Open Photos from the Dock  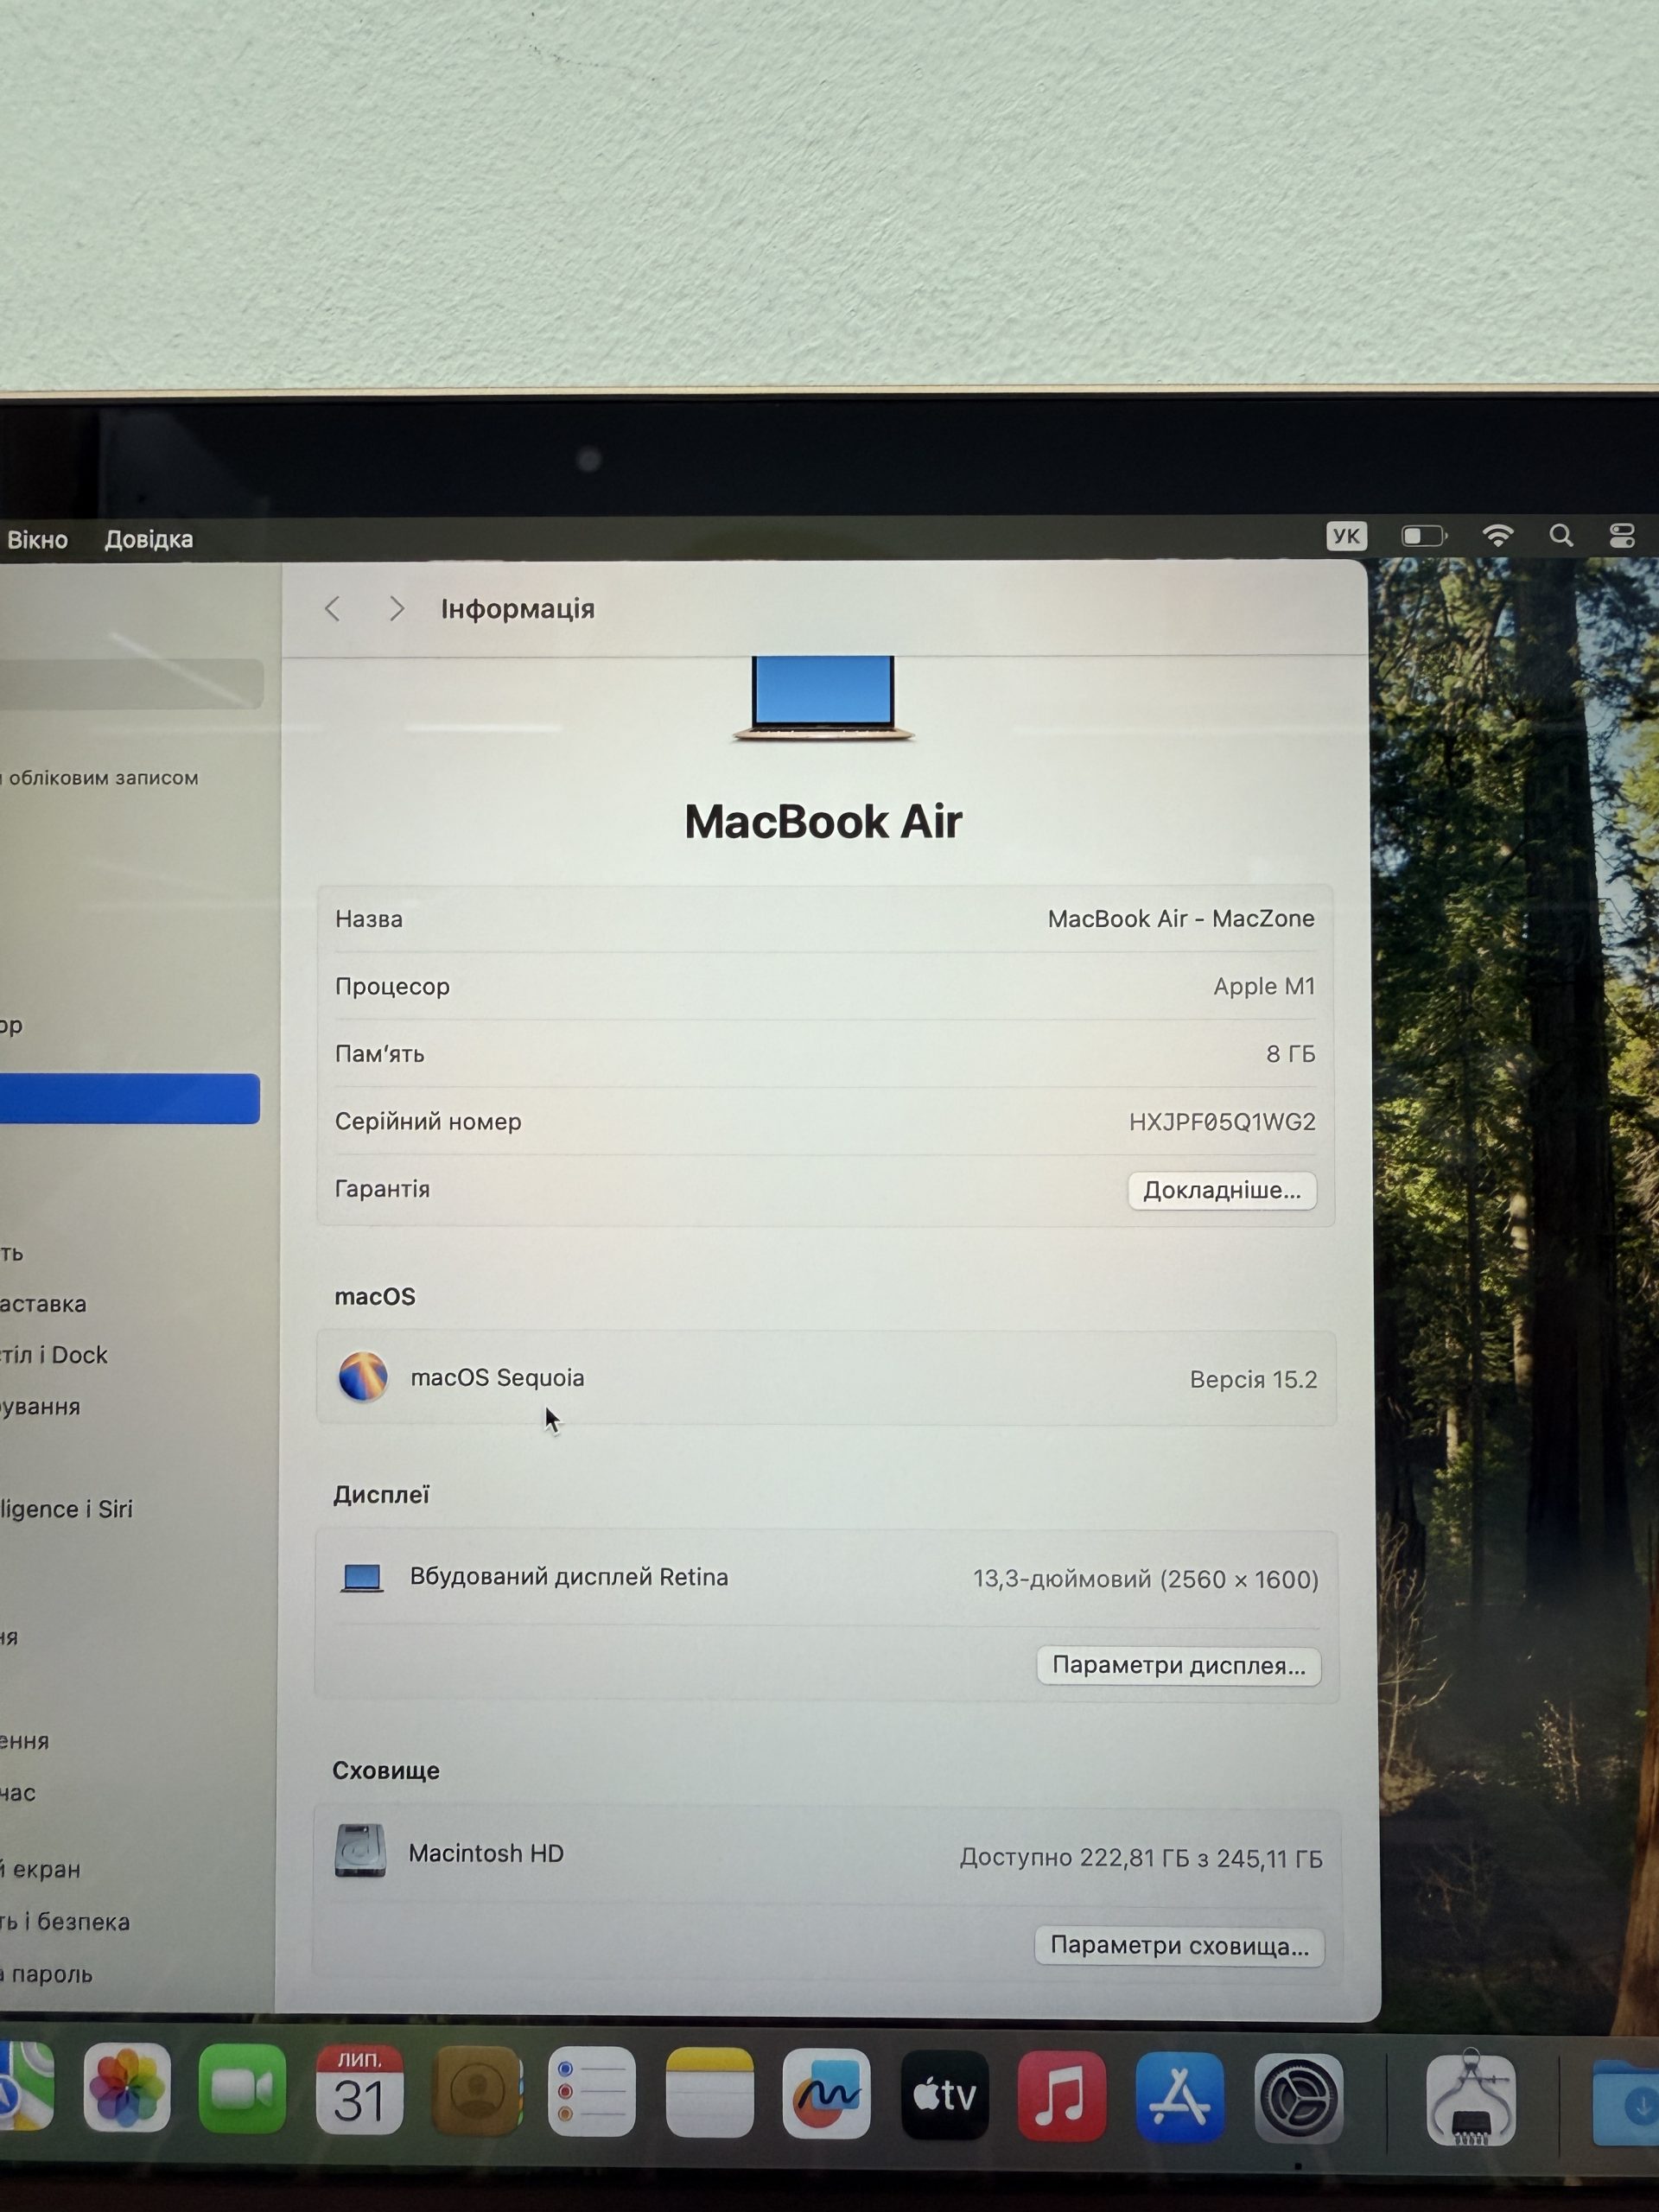[x=127, y=2087]
